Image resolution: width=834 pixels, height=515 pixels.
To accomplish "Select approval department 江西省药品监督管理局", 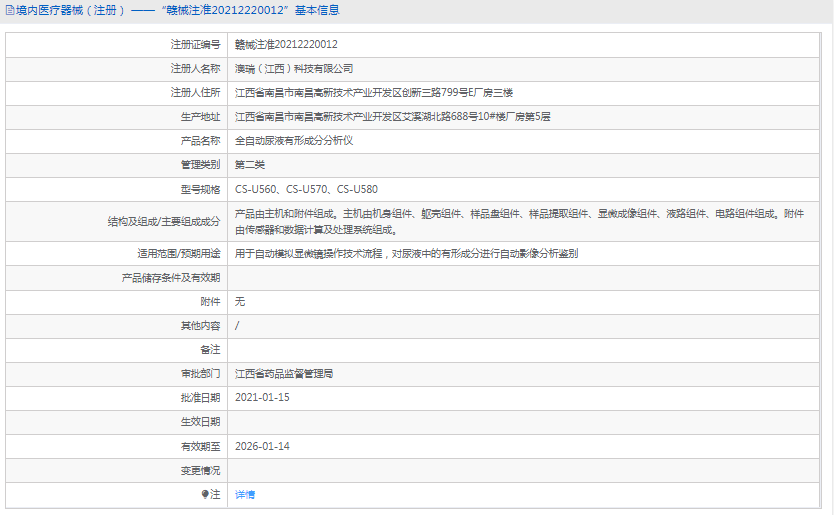I will (284, 374).
